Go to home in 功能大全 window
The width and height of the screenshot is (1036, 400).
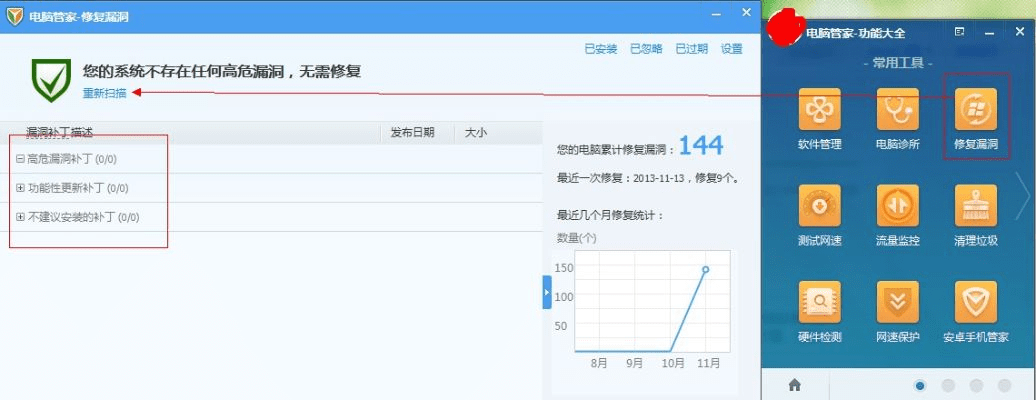tap(795, 385)
